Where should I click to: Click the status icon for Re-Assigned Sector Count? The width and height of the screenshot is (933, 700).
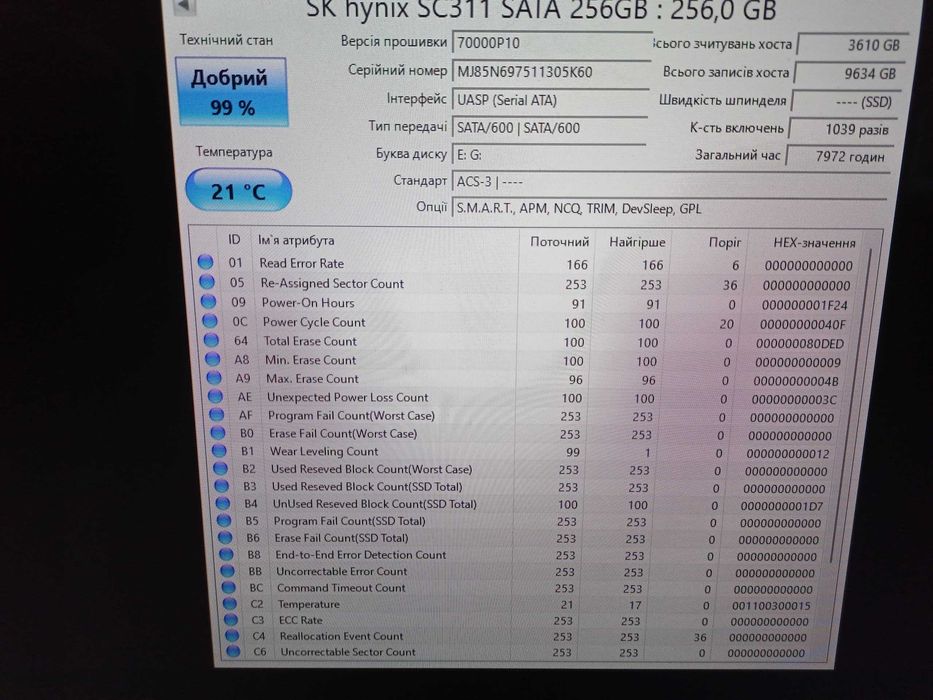tap(206, 282)
